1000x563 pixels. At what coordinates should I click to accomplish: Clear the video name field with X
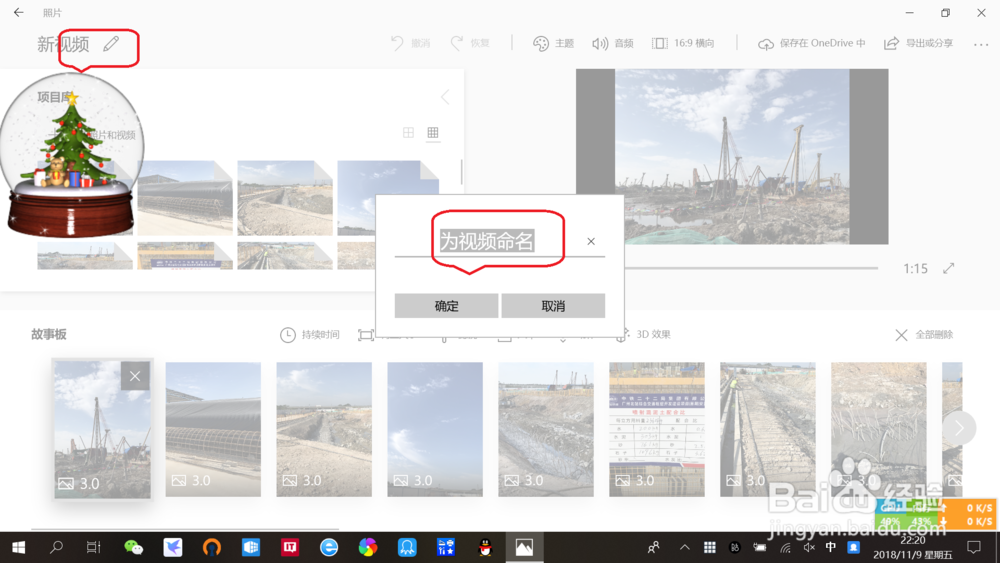pyautogui.click(x=591, y=241)
